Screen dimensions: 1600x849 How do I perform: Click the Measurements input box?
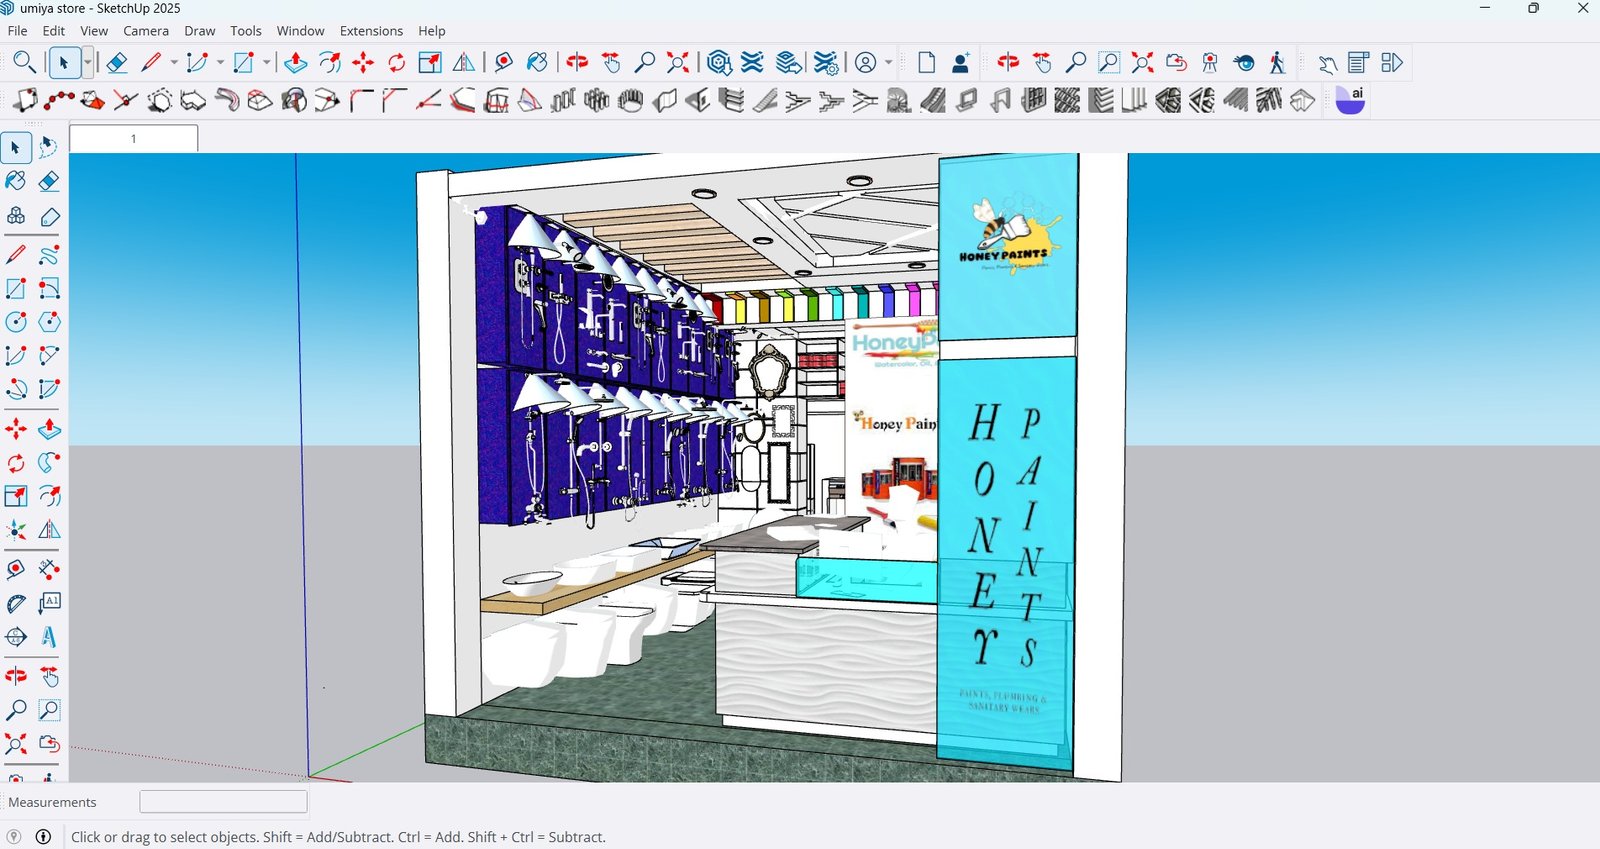tap(223, 802)
